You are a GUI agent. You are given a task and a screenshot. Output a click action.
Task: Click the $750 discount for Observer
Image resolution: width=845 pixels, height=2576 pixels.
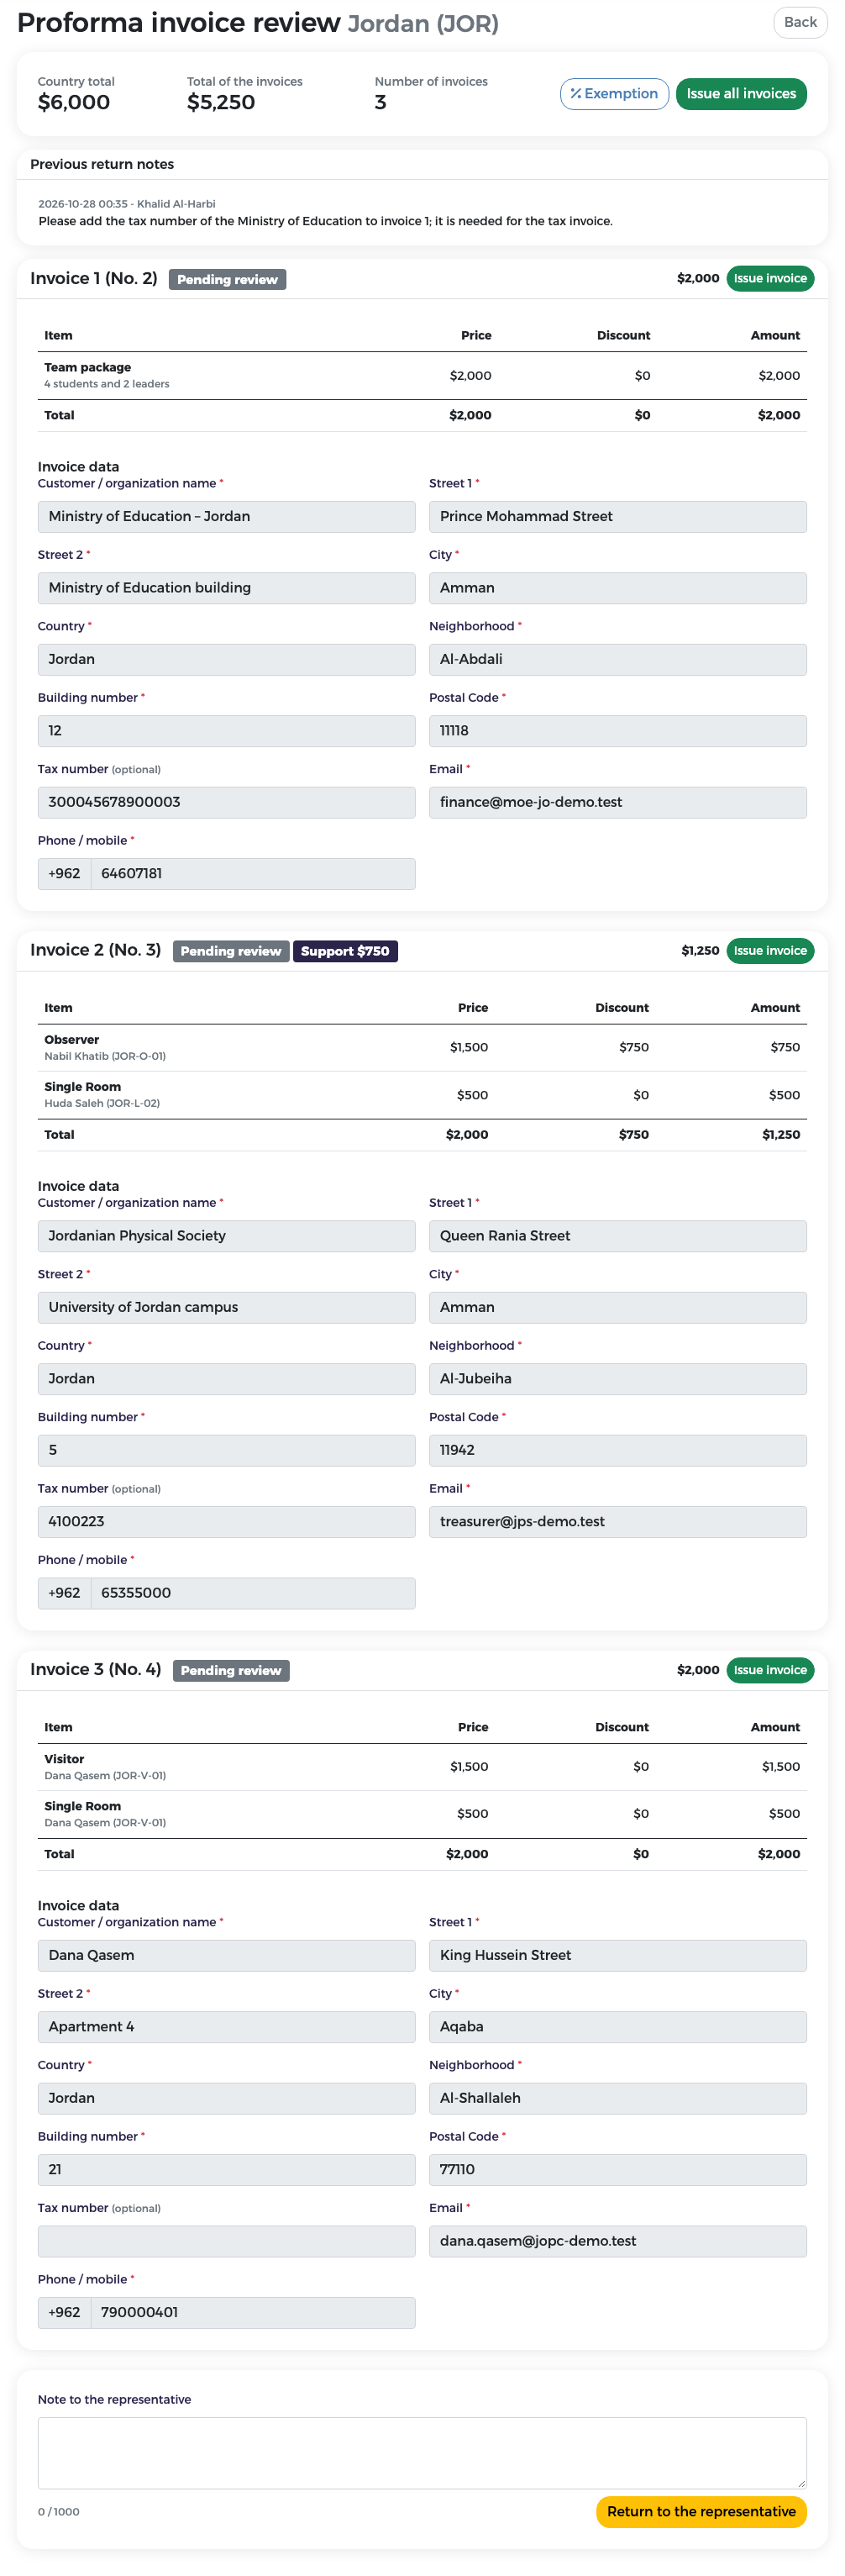[634, 1048]
